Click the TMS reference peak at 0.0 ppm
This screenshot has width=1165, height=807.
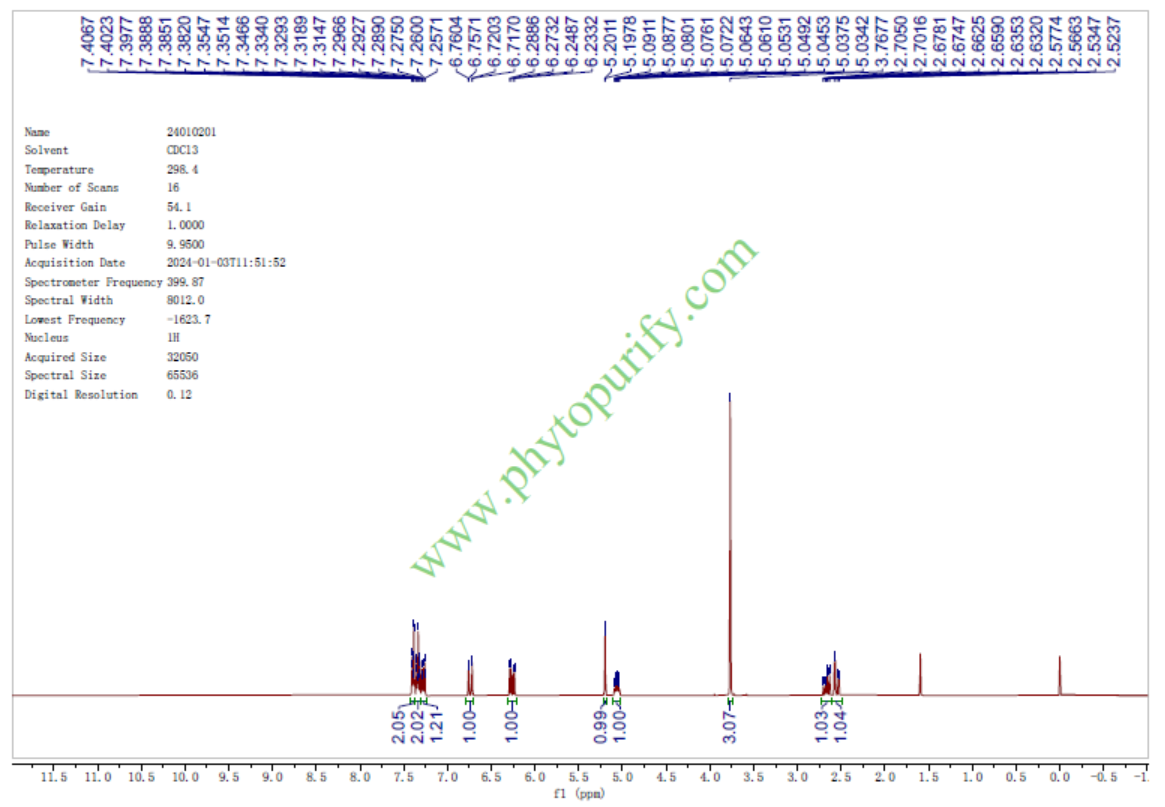(1059, 675)
